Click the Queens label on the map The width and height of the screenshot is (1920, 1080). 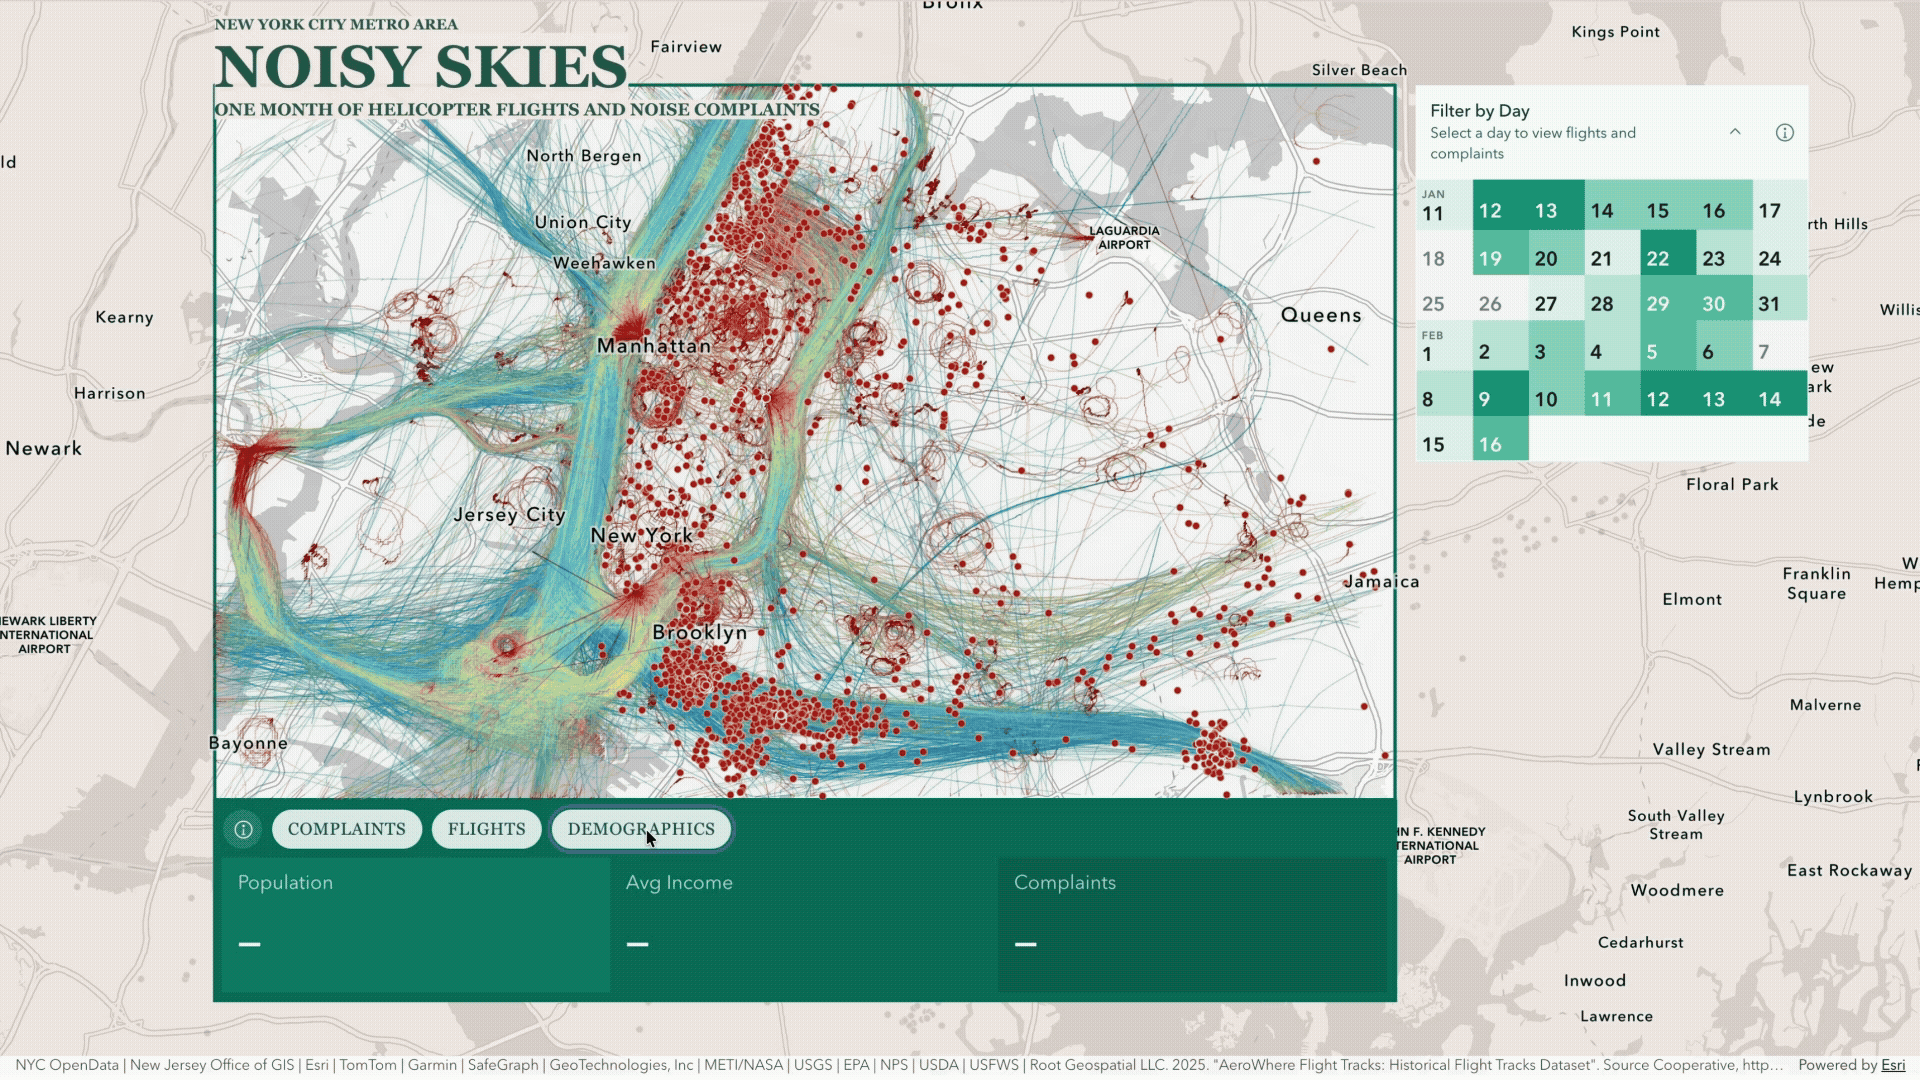pyautogui.click(x=1321, y=315)
